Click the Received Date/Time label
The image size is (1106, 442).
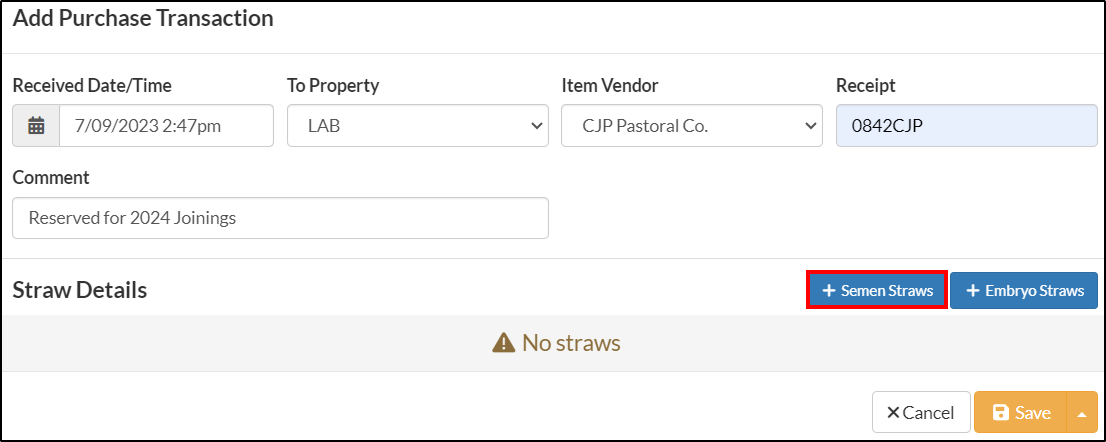tap(92, 86)
